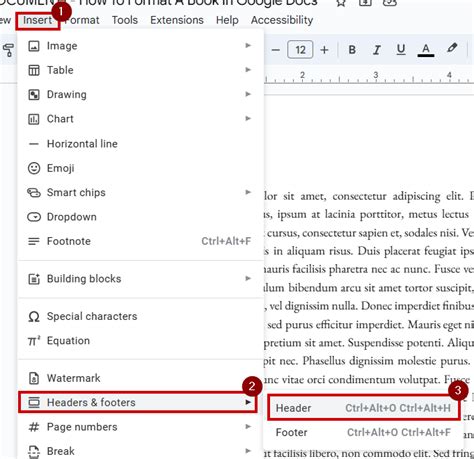
Task: Click the Equation pi icon
Action: pyautogui.click(x=34, y=341)
